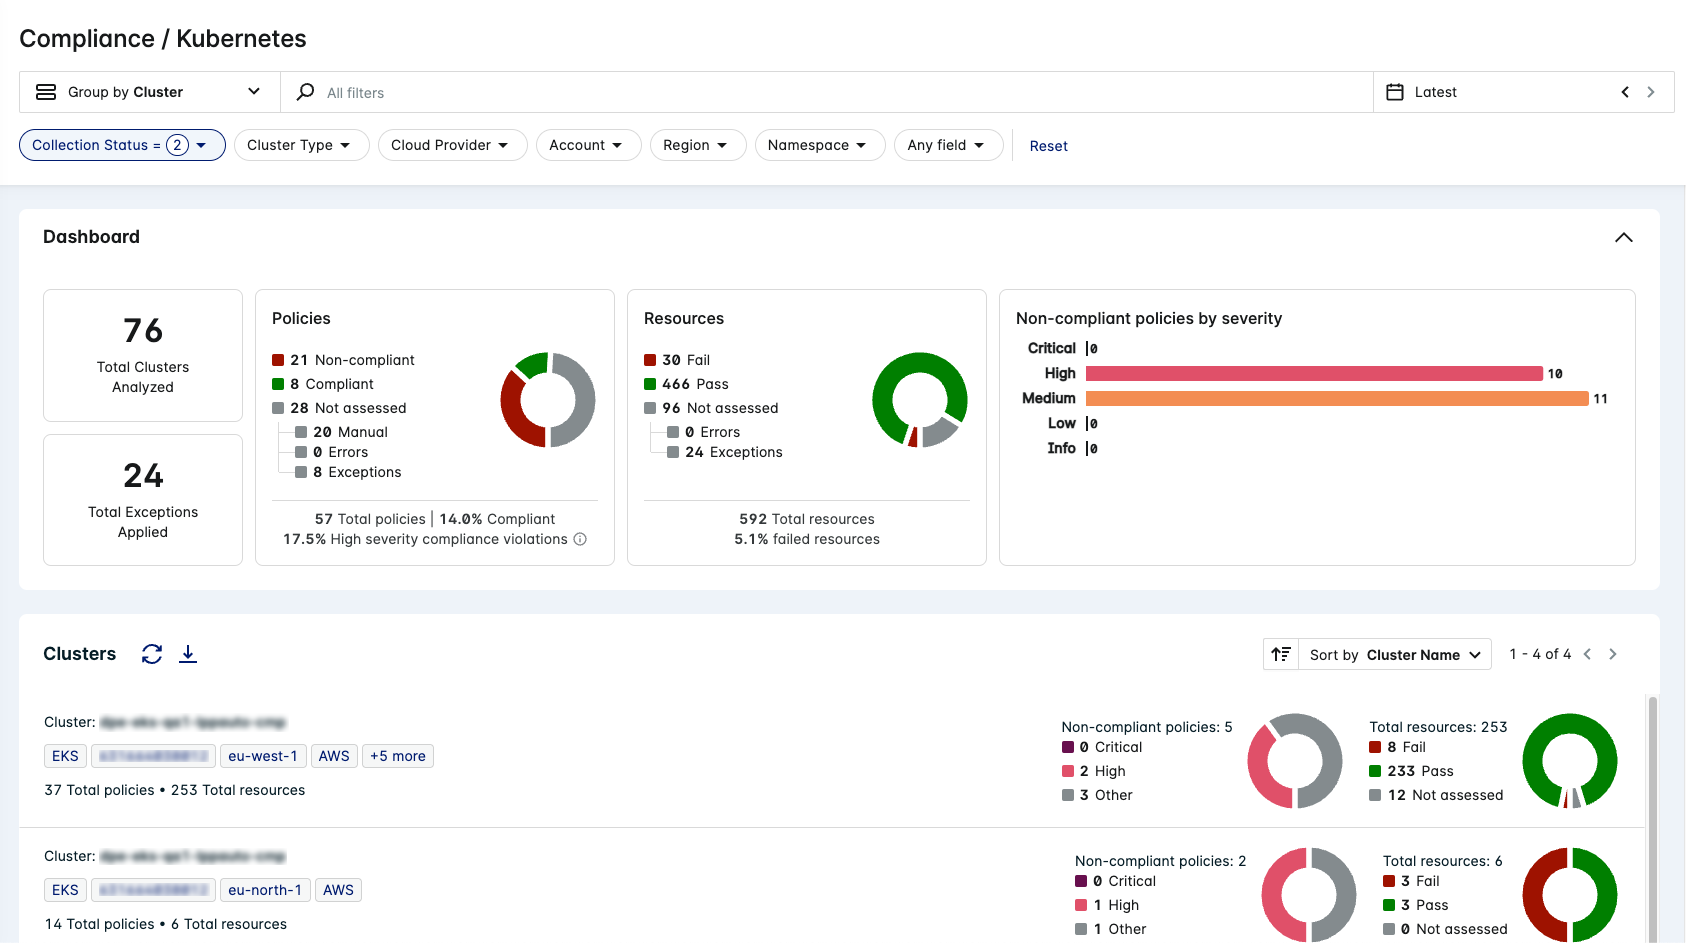Download the clusters compliance report
The width and height of the screenshot is (1686, 943).
pyautogui.click(x=188, y=654)
